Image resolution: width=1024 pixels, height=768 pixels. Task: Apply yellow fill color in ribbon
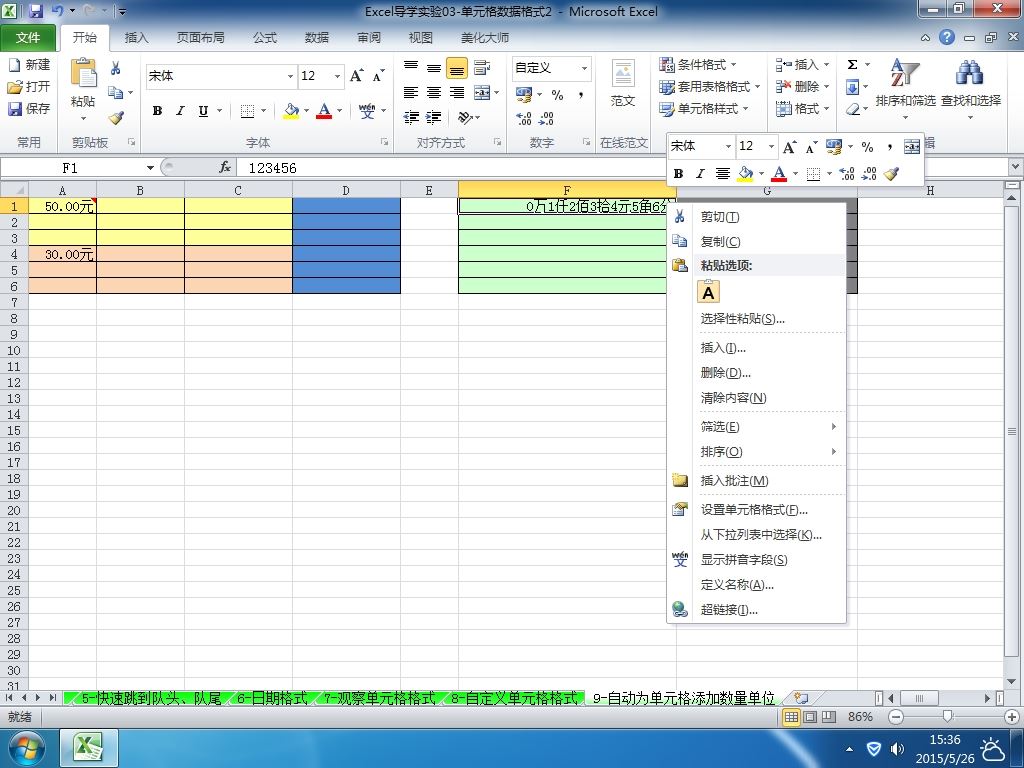pyautogui.click(x=291, y=111)
